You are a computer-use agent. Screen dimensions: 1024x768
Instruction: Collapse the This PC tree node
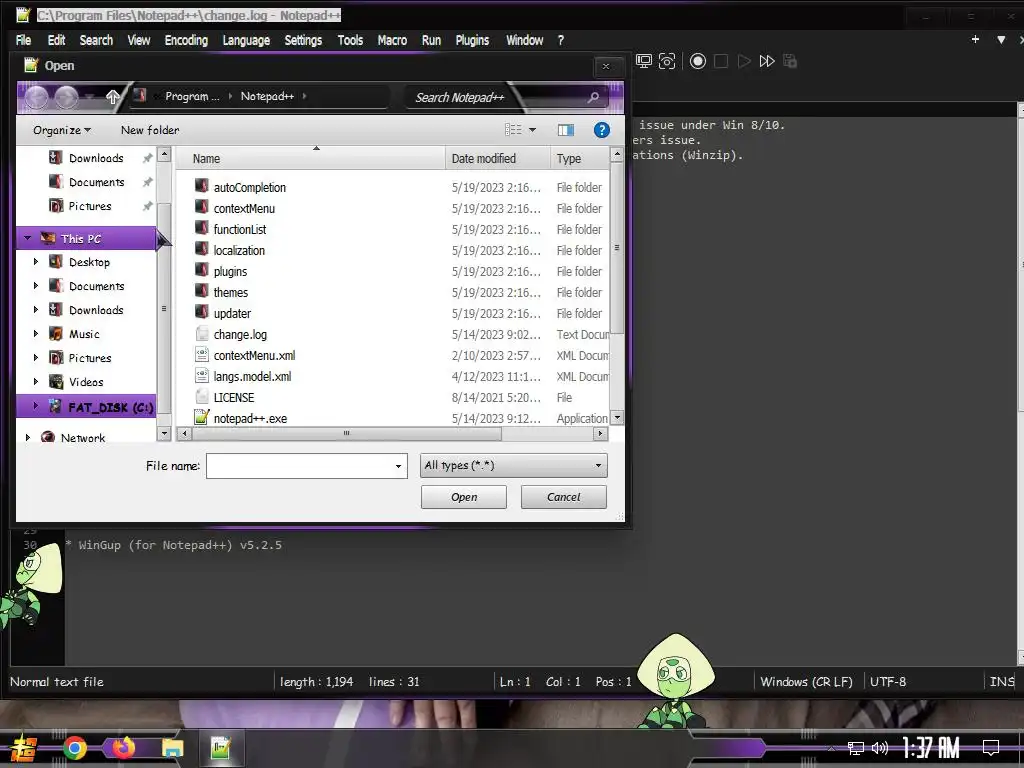pos(27,238)
